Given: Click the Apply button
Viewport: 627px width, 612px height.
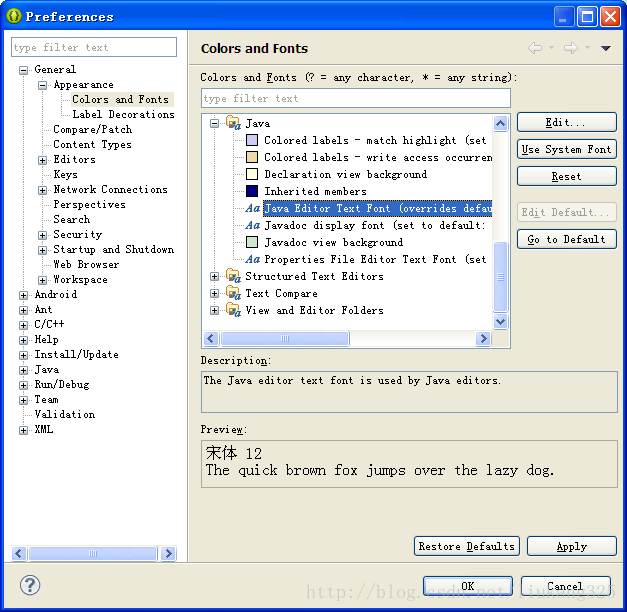Looking at the screenshot, I should point(572,546).
